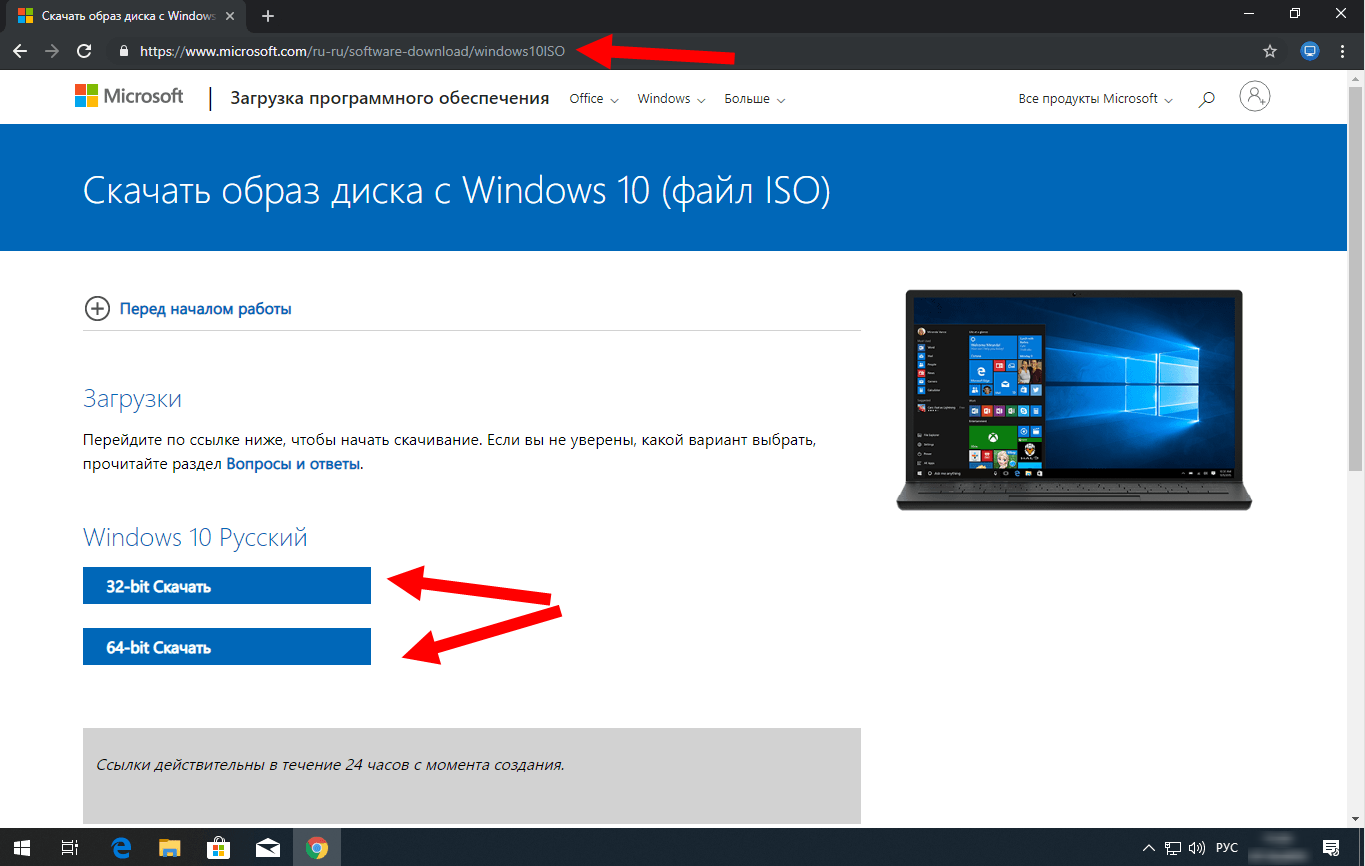Click the Windows 10 laptop image

coord(1074,400)
